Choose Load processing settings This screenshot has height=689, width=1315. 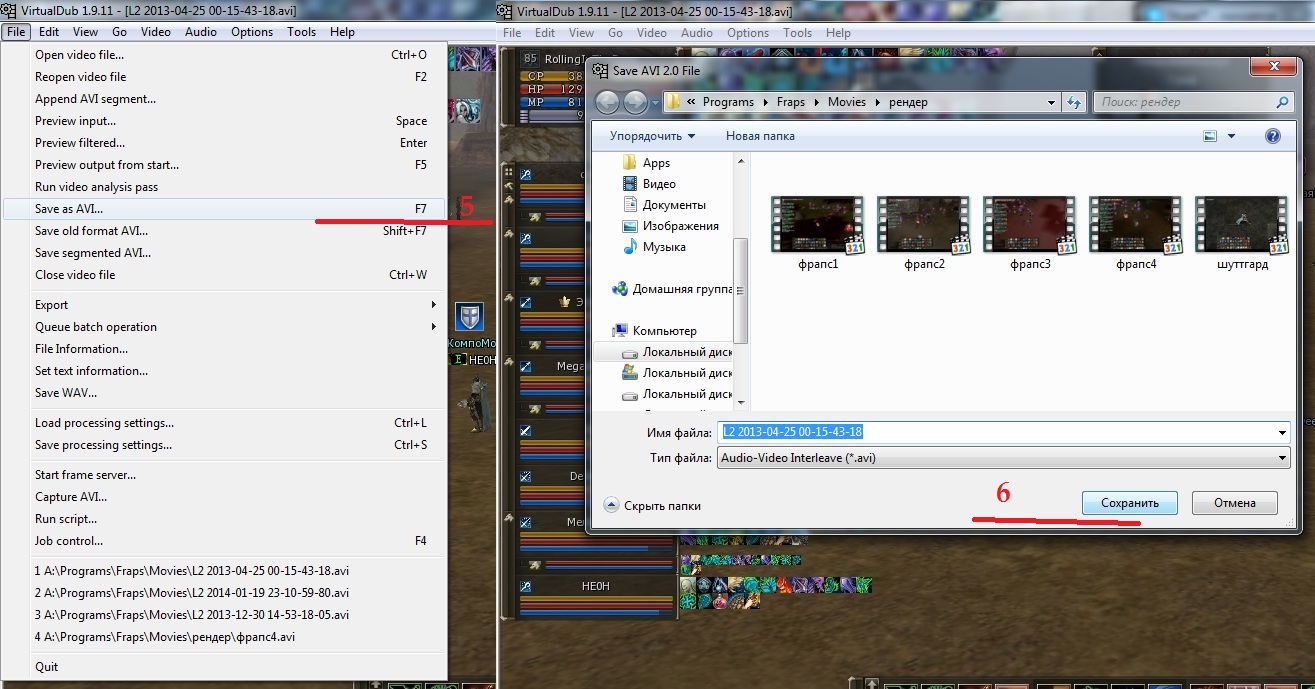(225, 423)
